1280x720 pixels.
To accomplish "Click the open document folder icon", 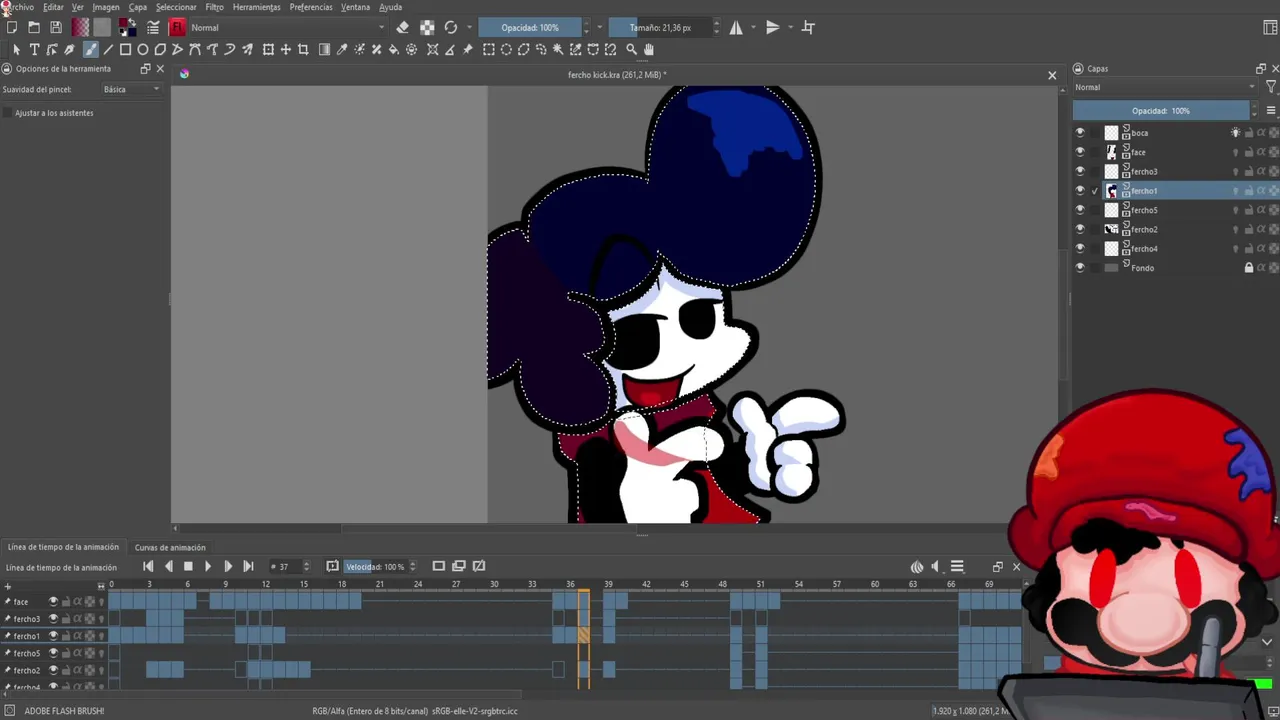I will point(34,27).
